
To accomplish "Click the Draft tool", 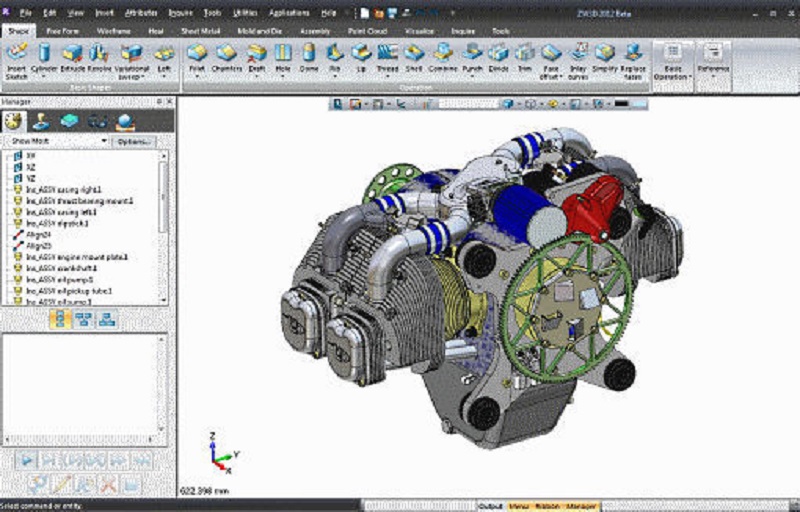I will [x=257, y=57].
